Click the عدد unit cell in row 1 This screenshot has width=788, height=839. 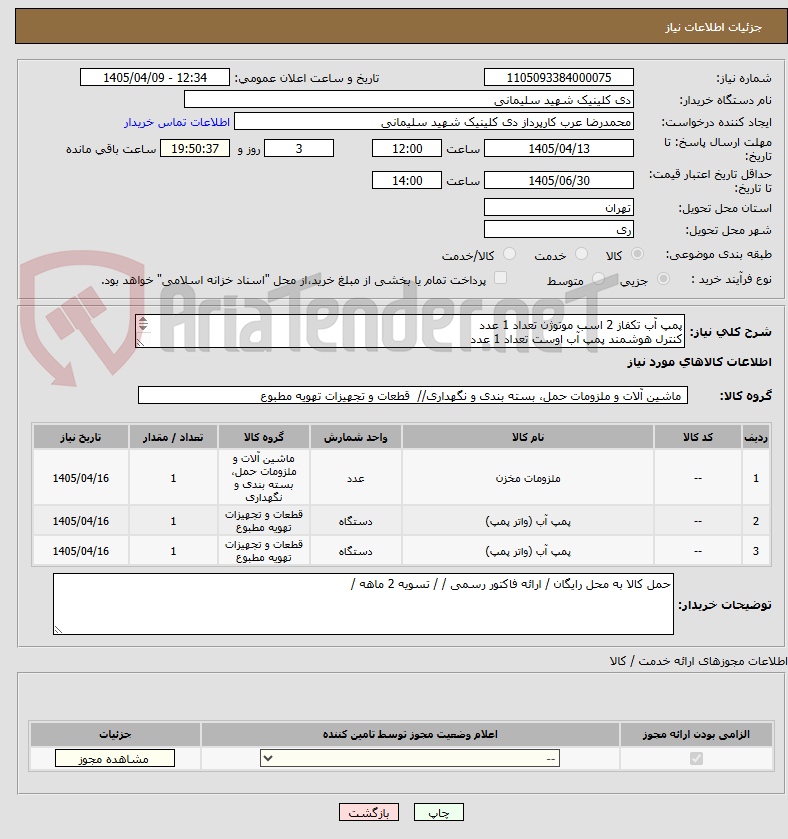355,478
